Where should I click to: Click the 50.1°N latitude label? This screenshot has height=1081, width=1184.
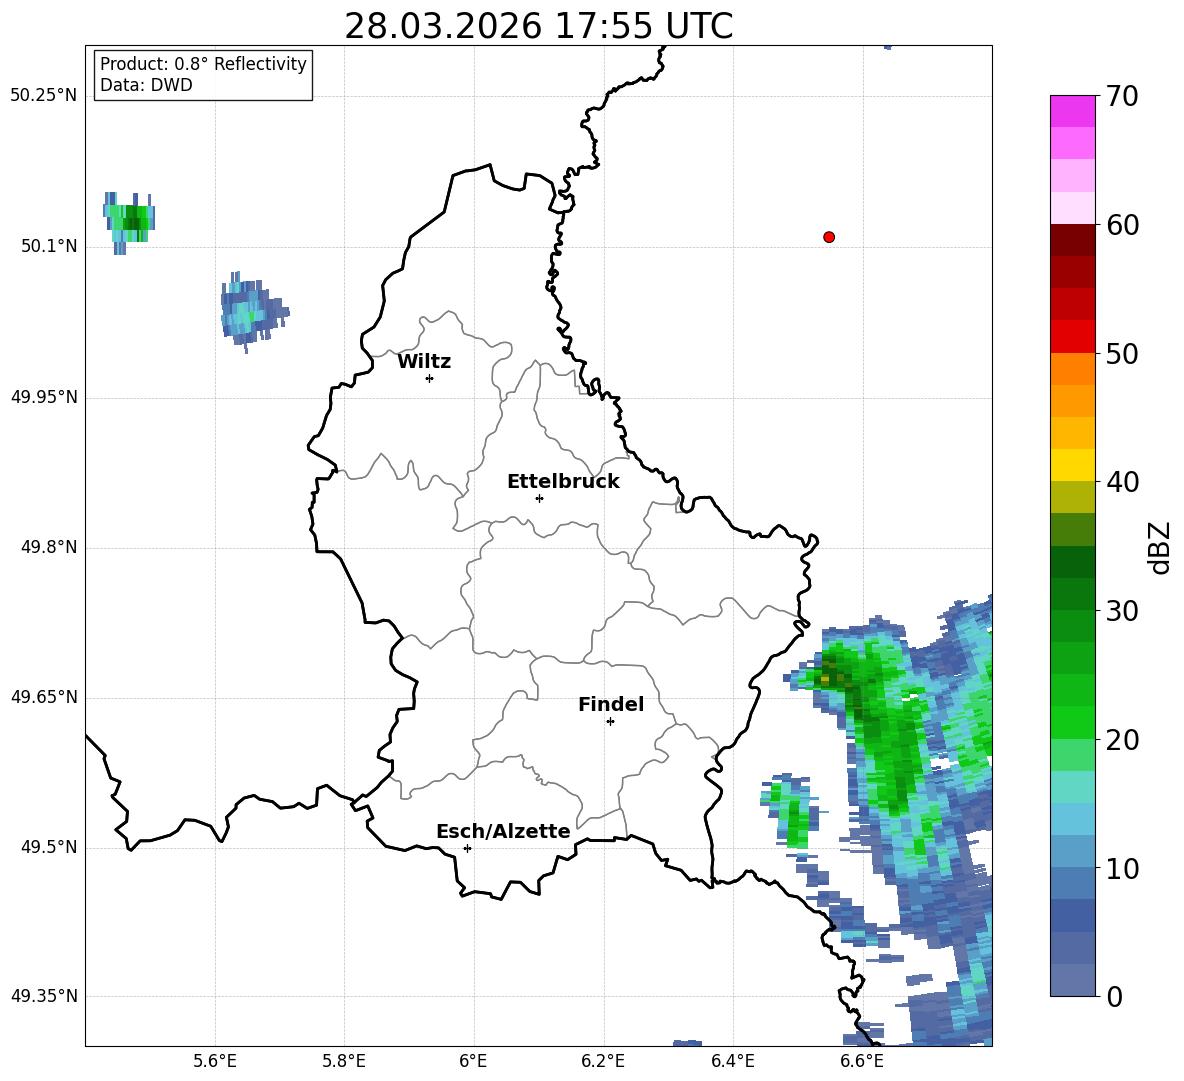(49, 246)
